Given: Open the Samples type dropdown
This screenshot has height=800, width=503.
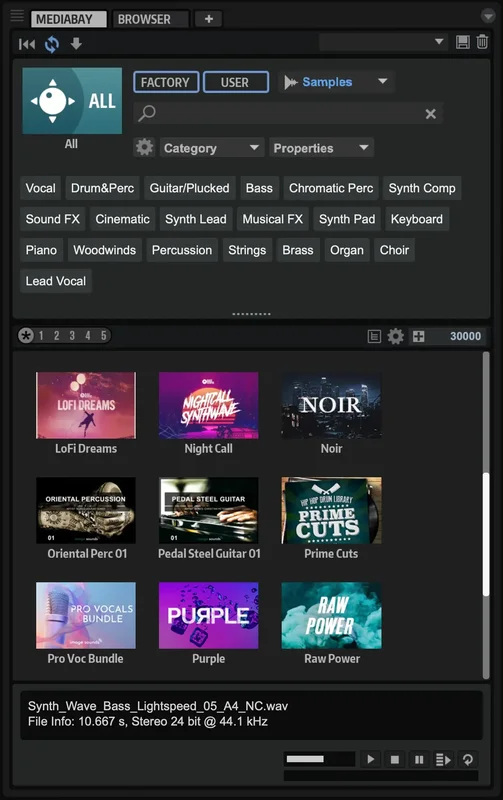Looking at the screenshot, I should [337, 82].
